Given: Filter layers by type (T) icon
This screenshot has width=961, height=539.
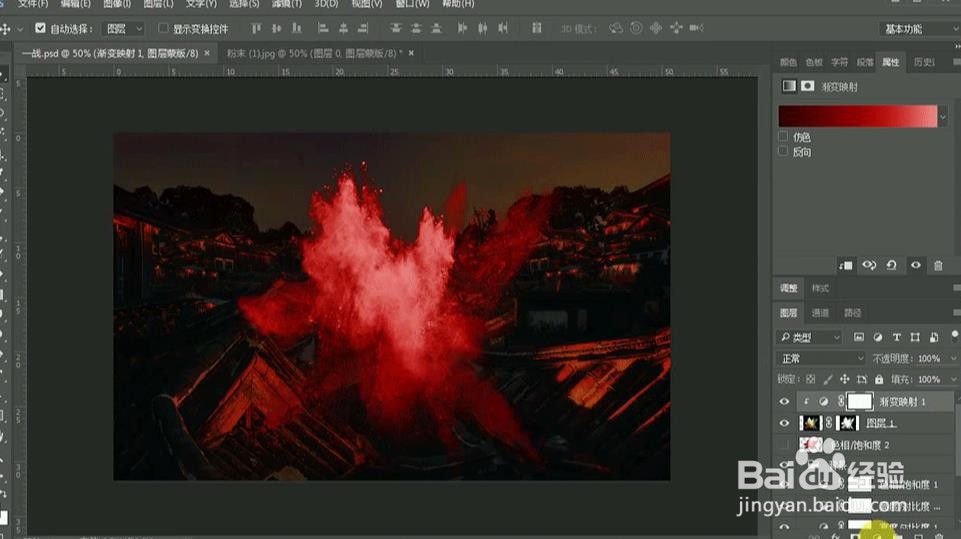Looking at the screenshot, I should [x=897, y=337].
